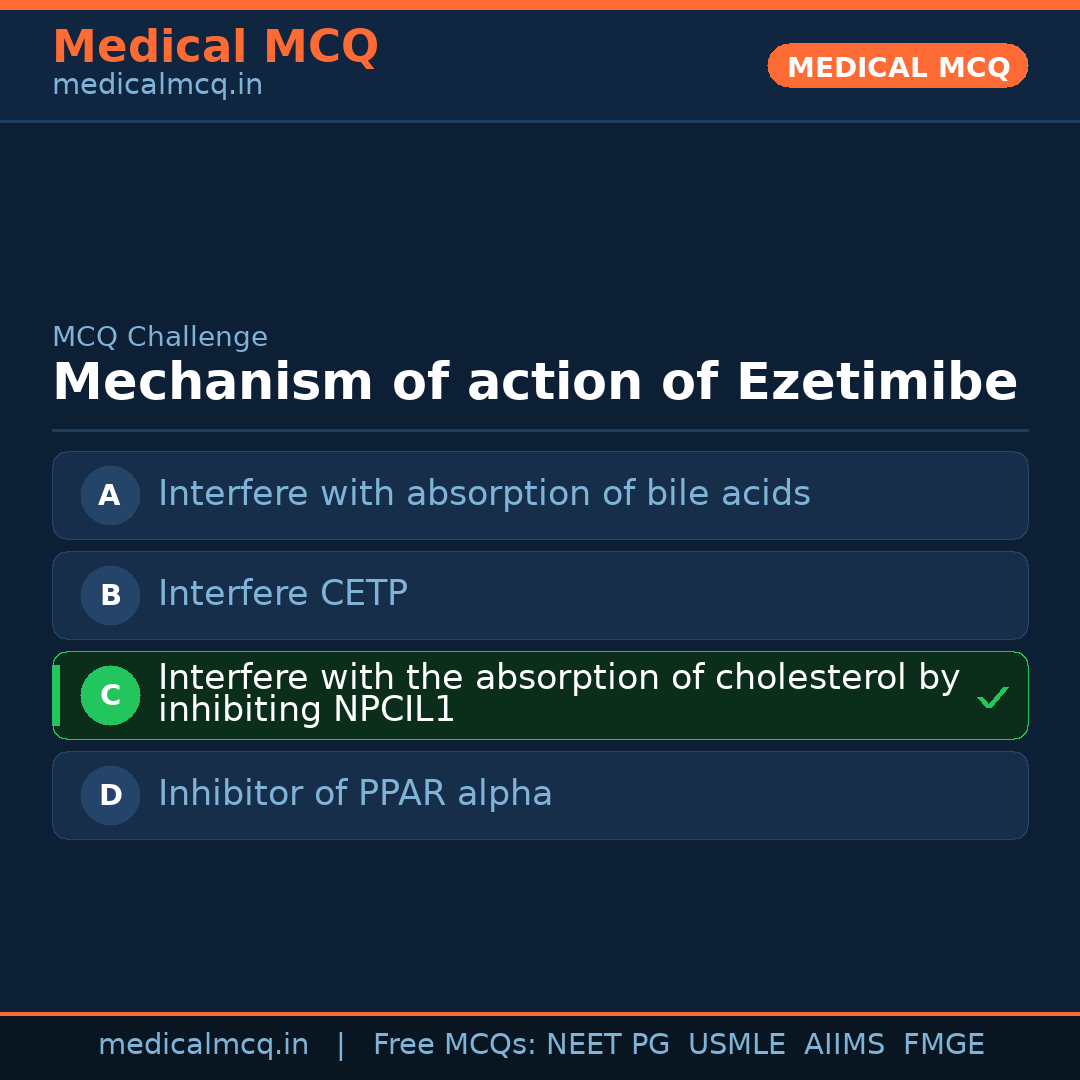The height and width of the screenshot is (1080, 1080).
Task: Click the "MCQ Challenge" label
Action: [160, 337]
